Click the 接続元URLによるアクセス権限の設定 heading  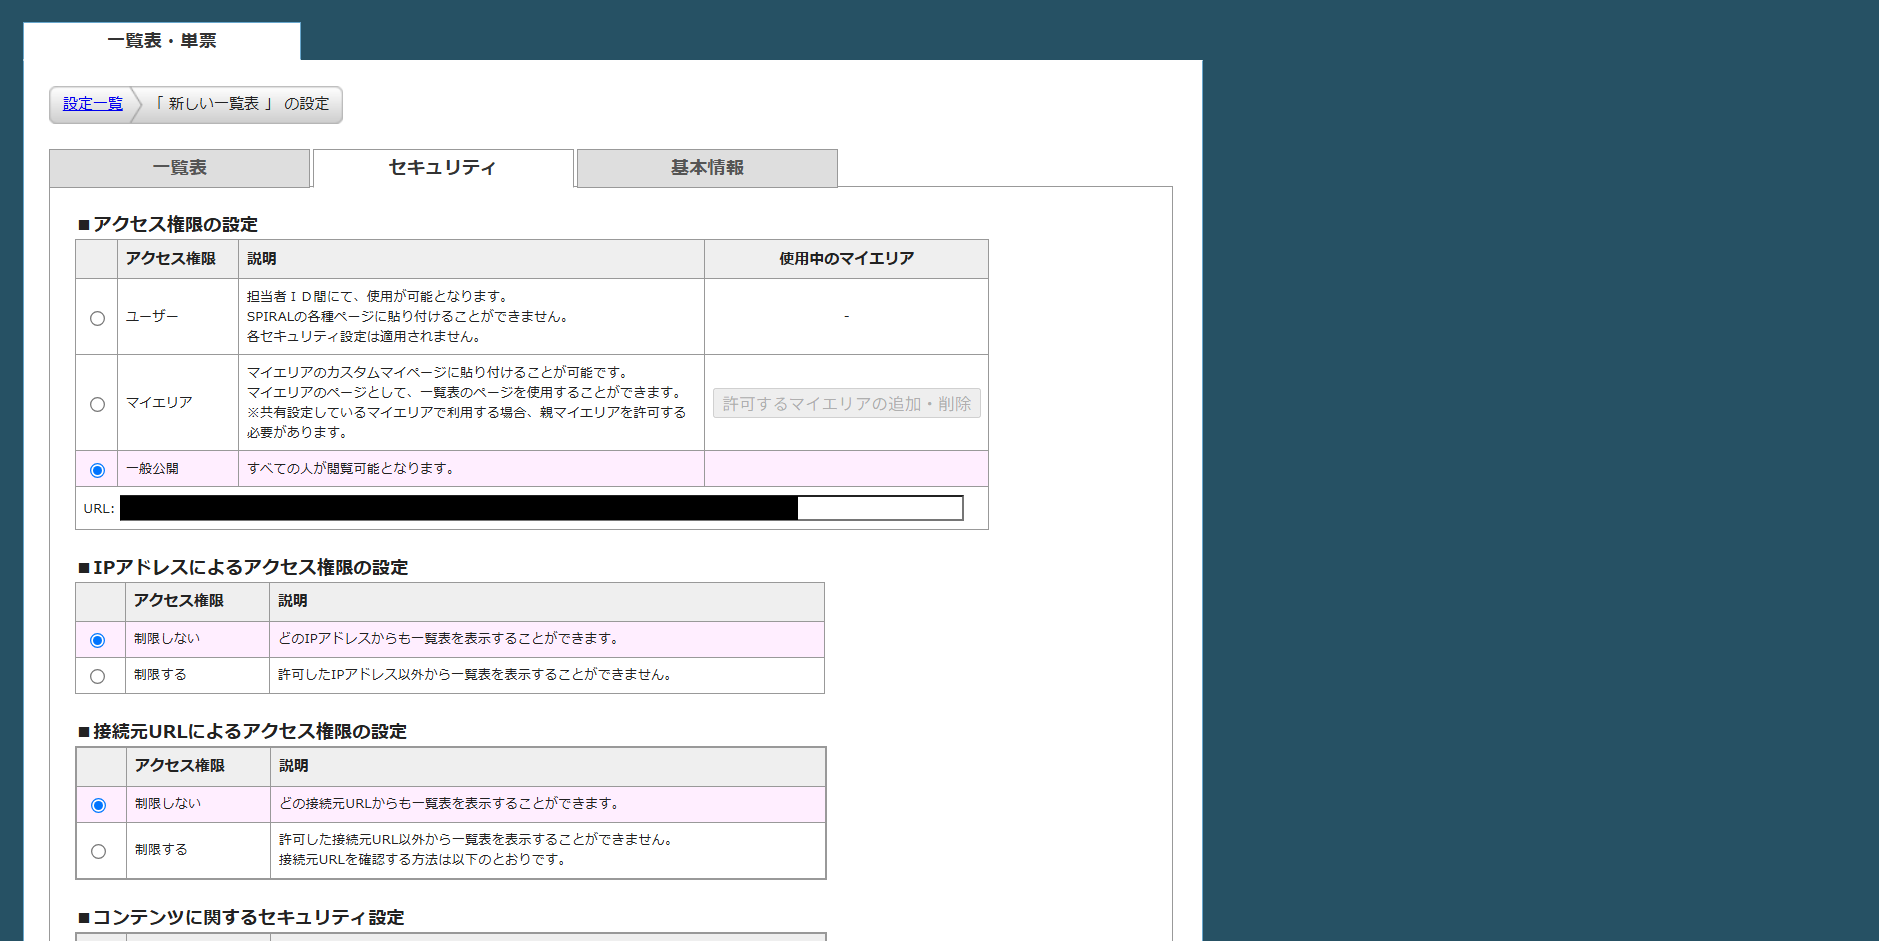click(x=242, y=731)
